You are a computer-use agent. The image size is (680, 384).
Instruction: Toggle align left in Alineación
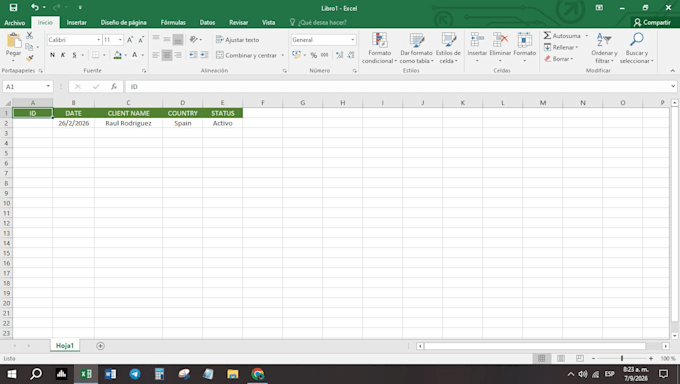(x=156, y=55)
